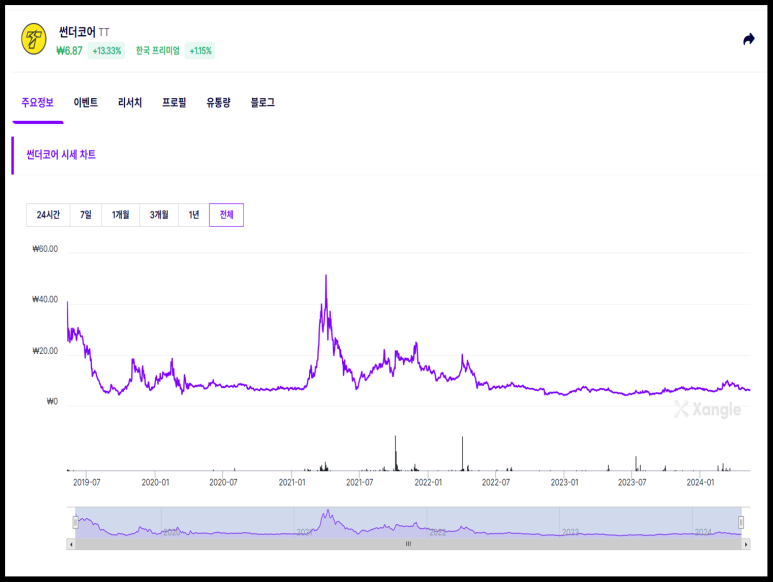
Task: Click the 2023-07 date label
Action: [632, 482]
